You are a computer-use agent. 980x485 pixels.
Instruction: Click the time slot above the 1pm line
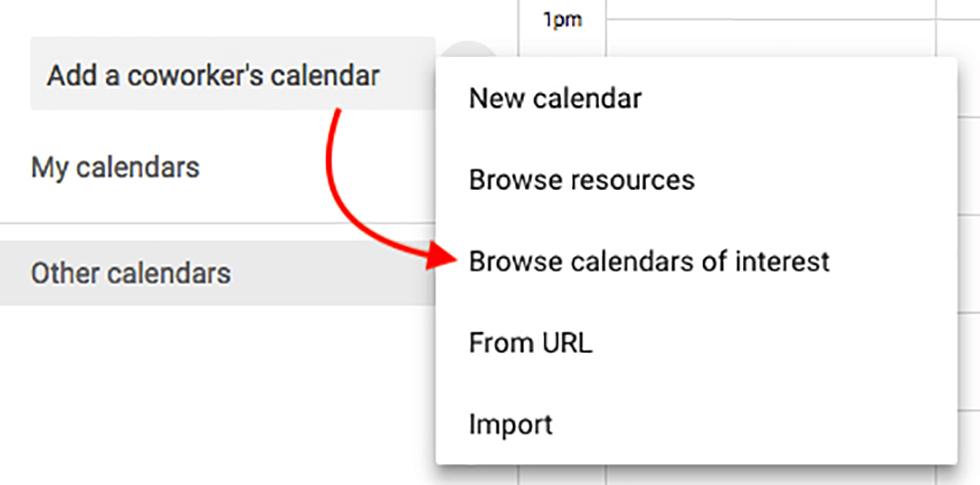[770, 7]
